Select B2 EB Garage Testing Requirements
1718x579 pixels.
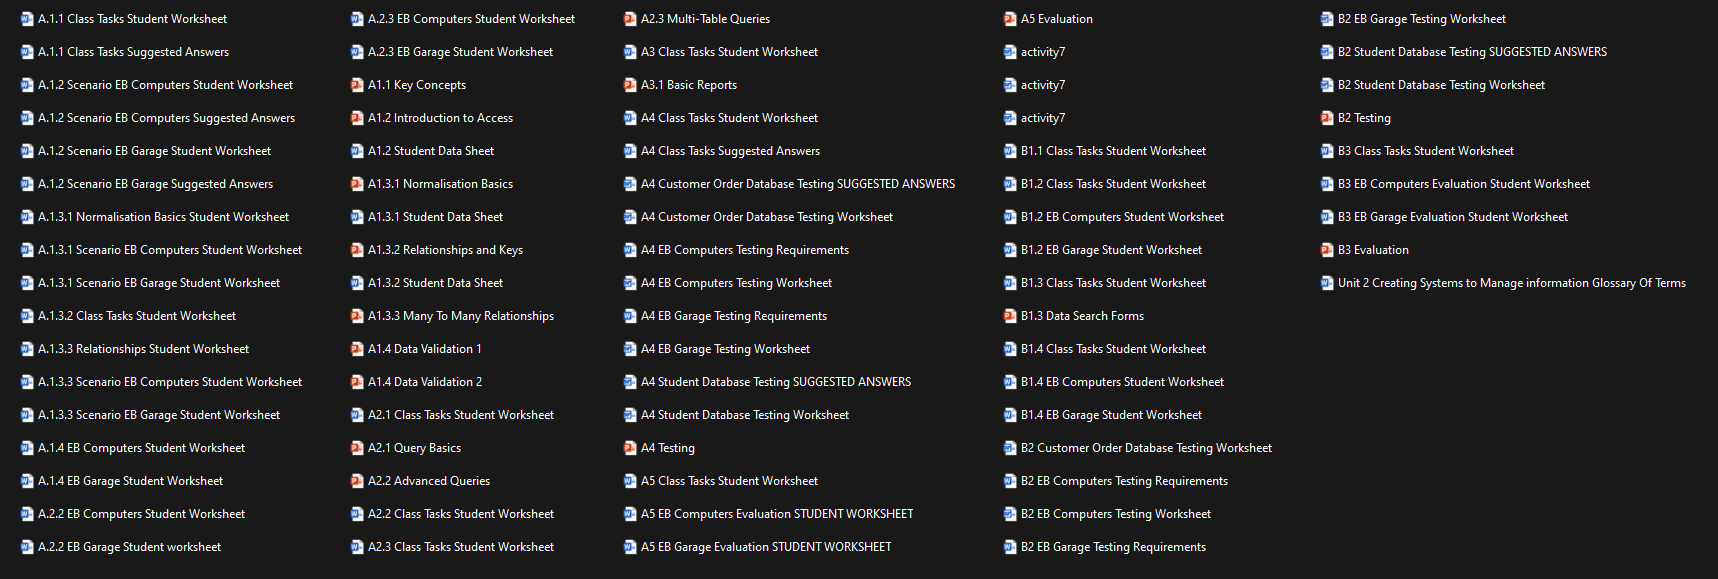(x=1113, y=547)
